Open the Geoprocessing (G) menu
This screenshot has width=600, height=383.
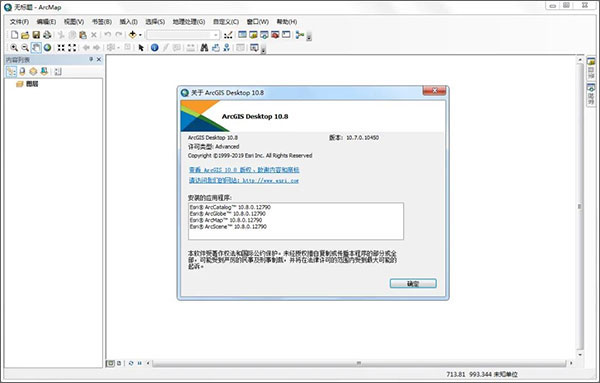[189, 22]
